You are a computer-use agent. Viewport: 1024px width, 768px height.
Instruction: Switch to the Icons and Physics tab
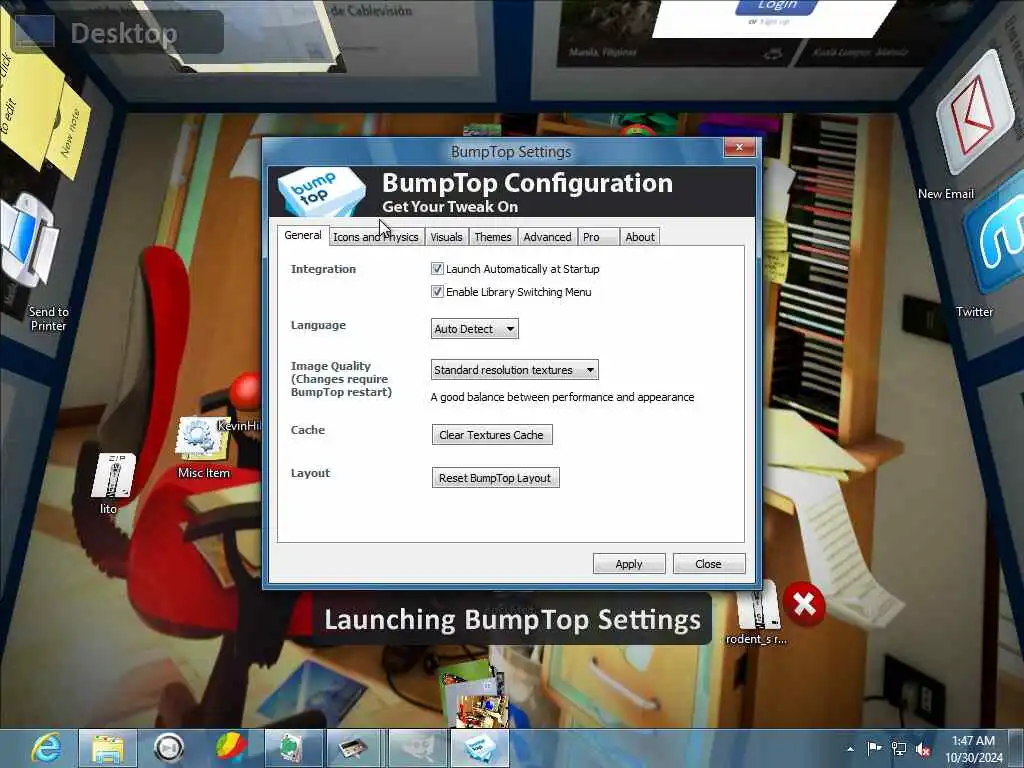click(x=376, y=236)
